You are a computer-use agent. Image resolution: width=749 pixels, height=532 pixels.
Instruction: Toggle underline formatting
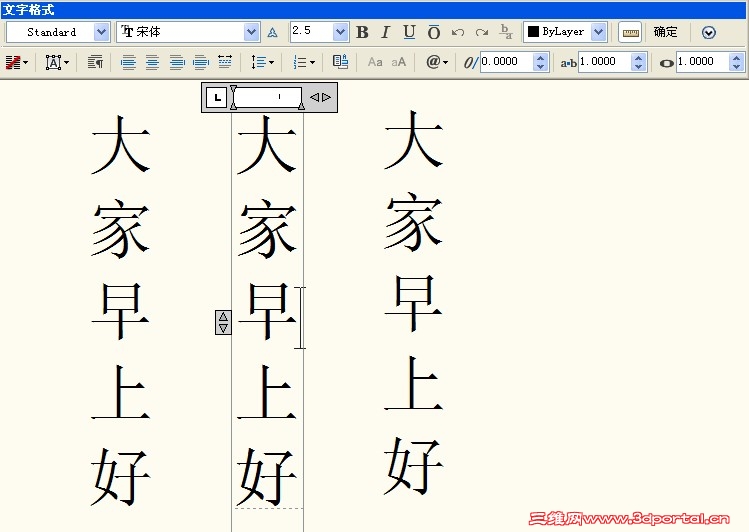[x=409, y=32]
